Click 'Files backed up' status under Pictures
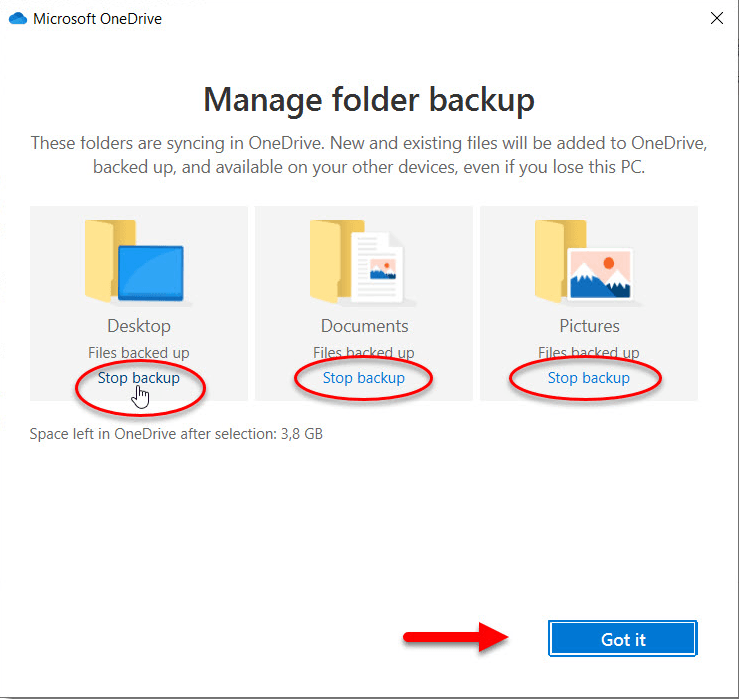Screen dimensions: 739x699 click(x=589, y=353)
